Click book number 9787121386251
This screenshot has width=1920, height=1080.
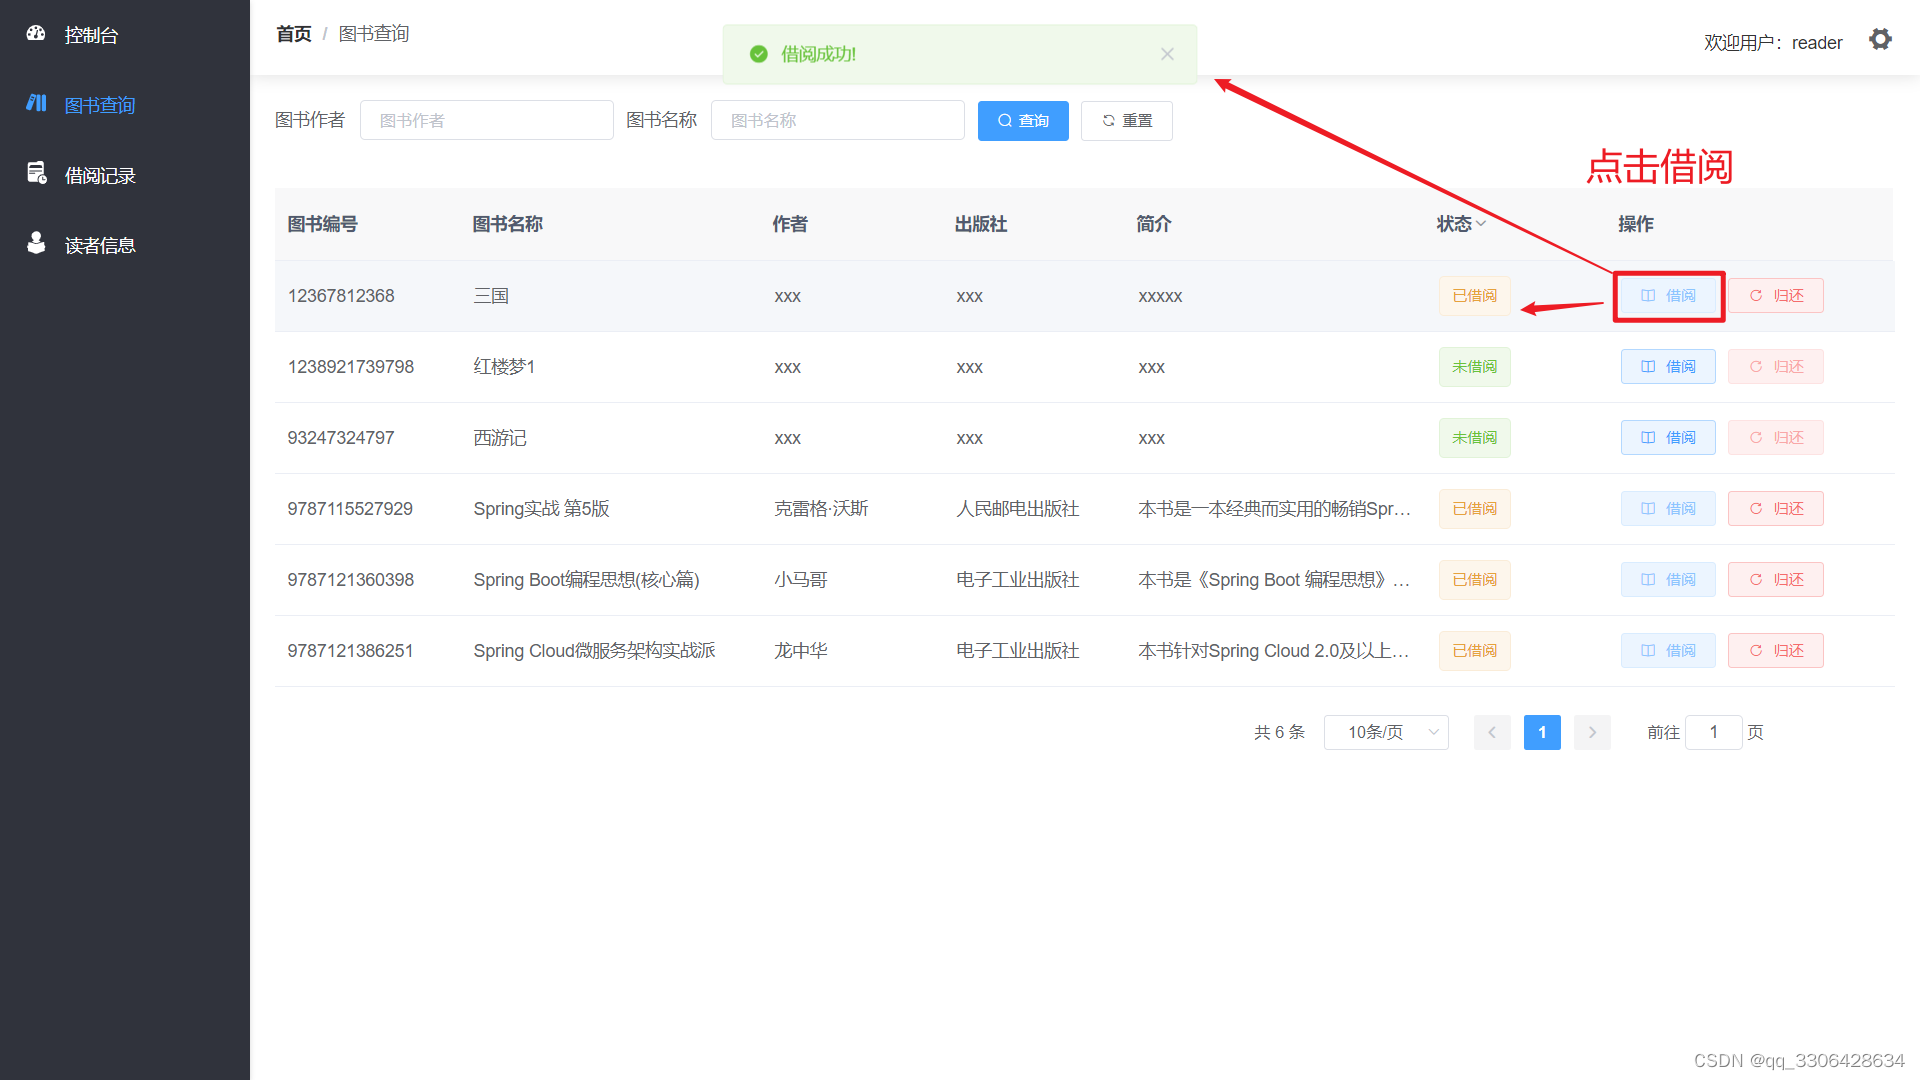[351, 651]
